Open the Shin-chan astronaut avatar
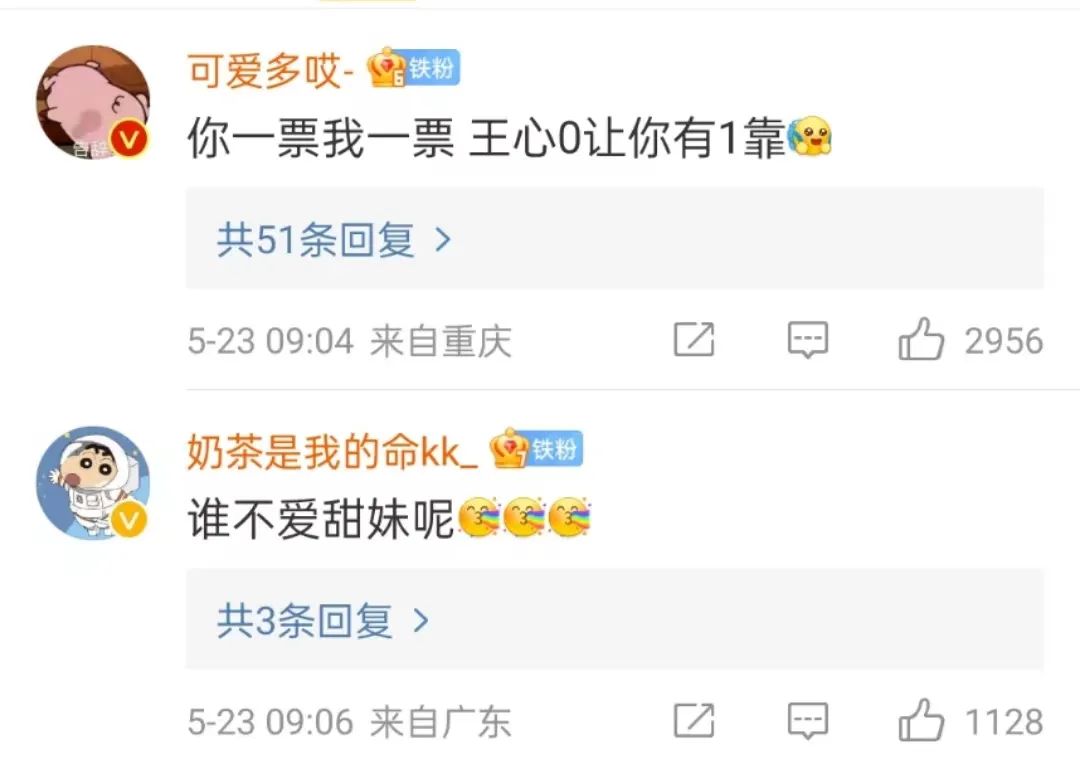Screen dimensions: 1080x769 click(x=93, y=483)
